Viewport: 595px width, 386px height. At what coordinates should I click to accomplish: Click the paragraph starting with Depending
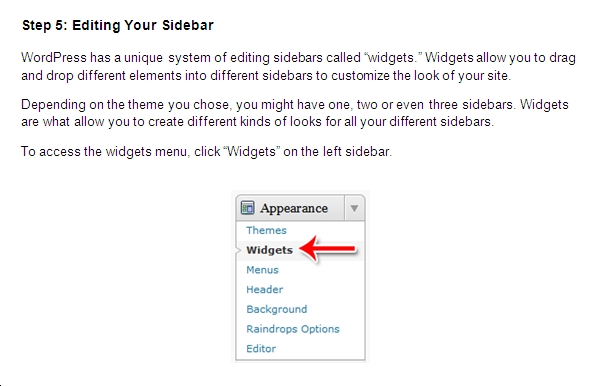(295, 113)
